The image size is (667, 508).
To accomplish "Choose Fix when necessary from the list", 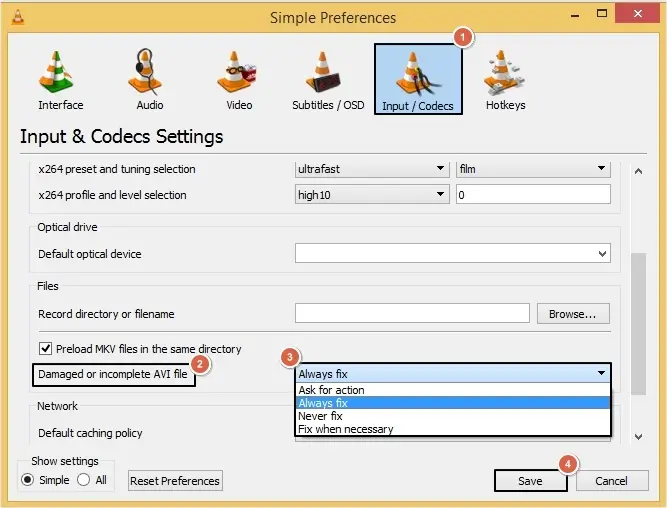I will point(453,429).
